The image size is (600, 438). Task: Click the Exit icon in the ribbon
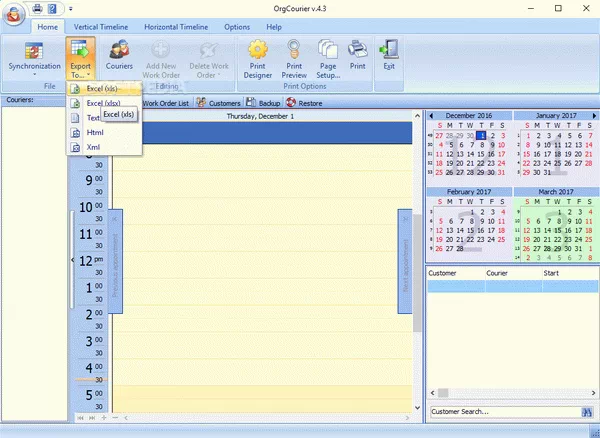(x=389, y=56)
